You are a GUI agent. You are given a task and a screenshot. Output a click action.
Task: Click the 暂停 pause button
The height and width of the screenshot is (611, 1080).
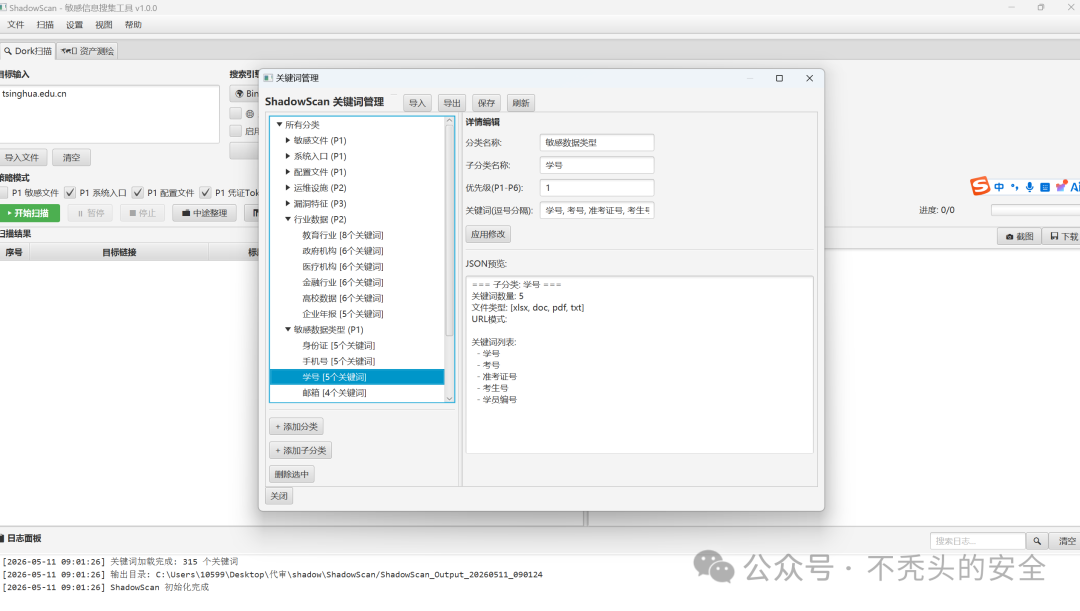[x=91, y=214]
